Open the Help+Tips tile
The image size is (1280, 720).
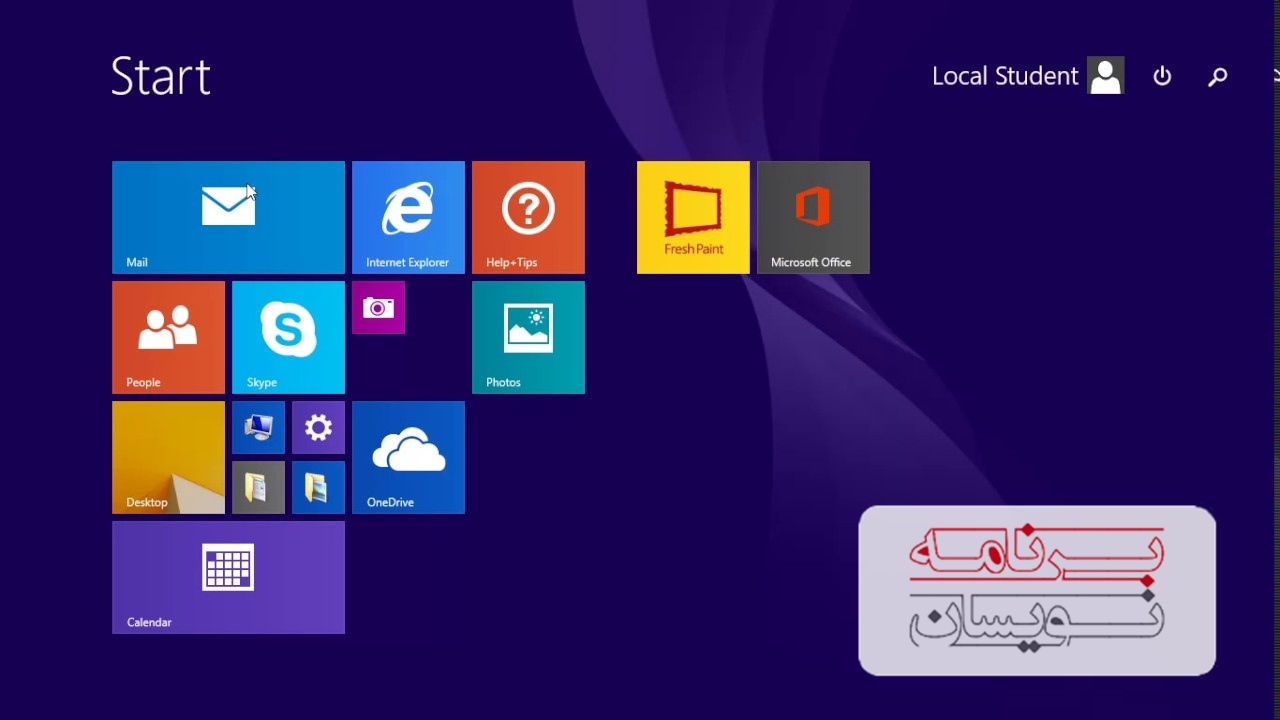point(528,217)
